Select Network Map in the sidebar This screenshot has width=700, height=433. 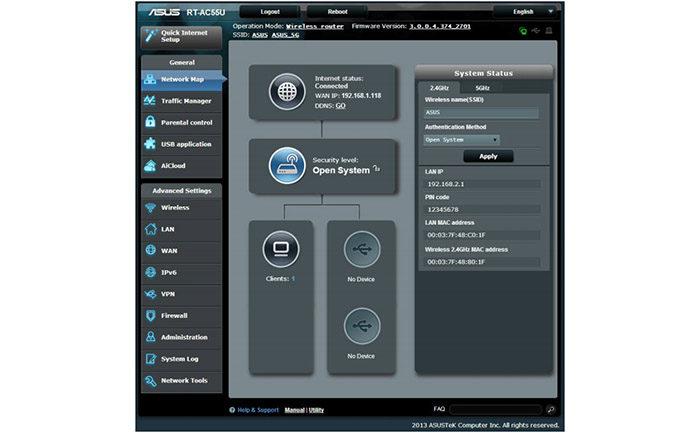[x=182, y=79]
